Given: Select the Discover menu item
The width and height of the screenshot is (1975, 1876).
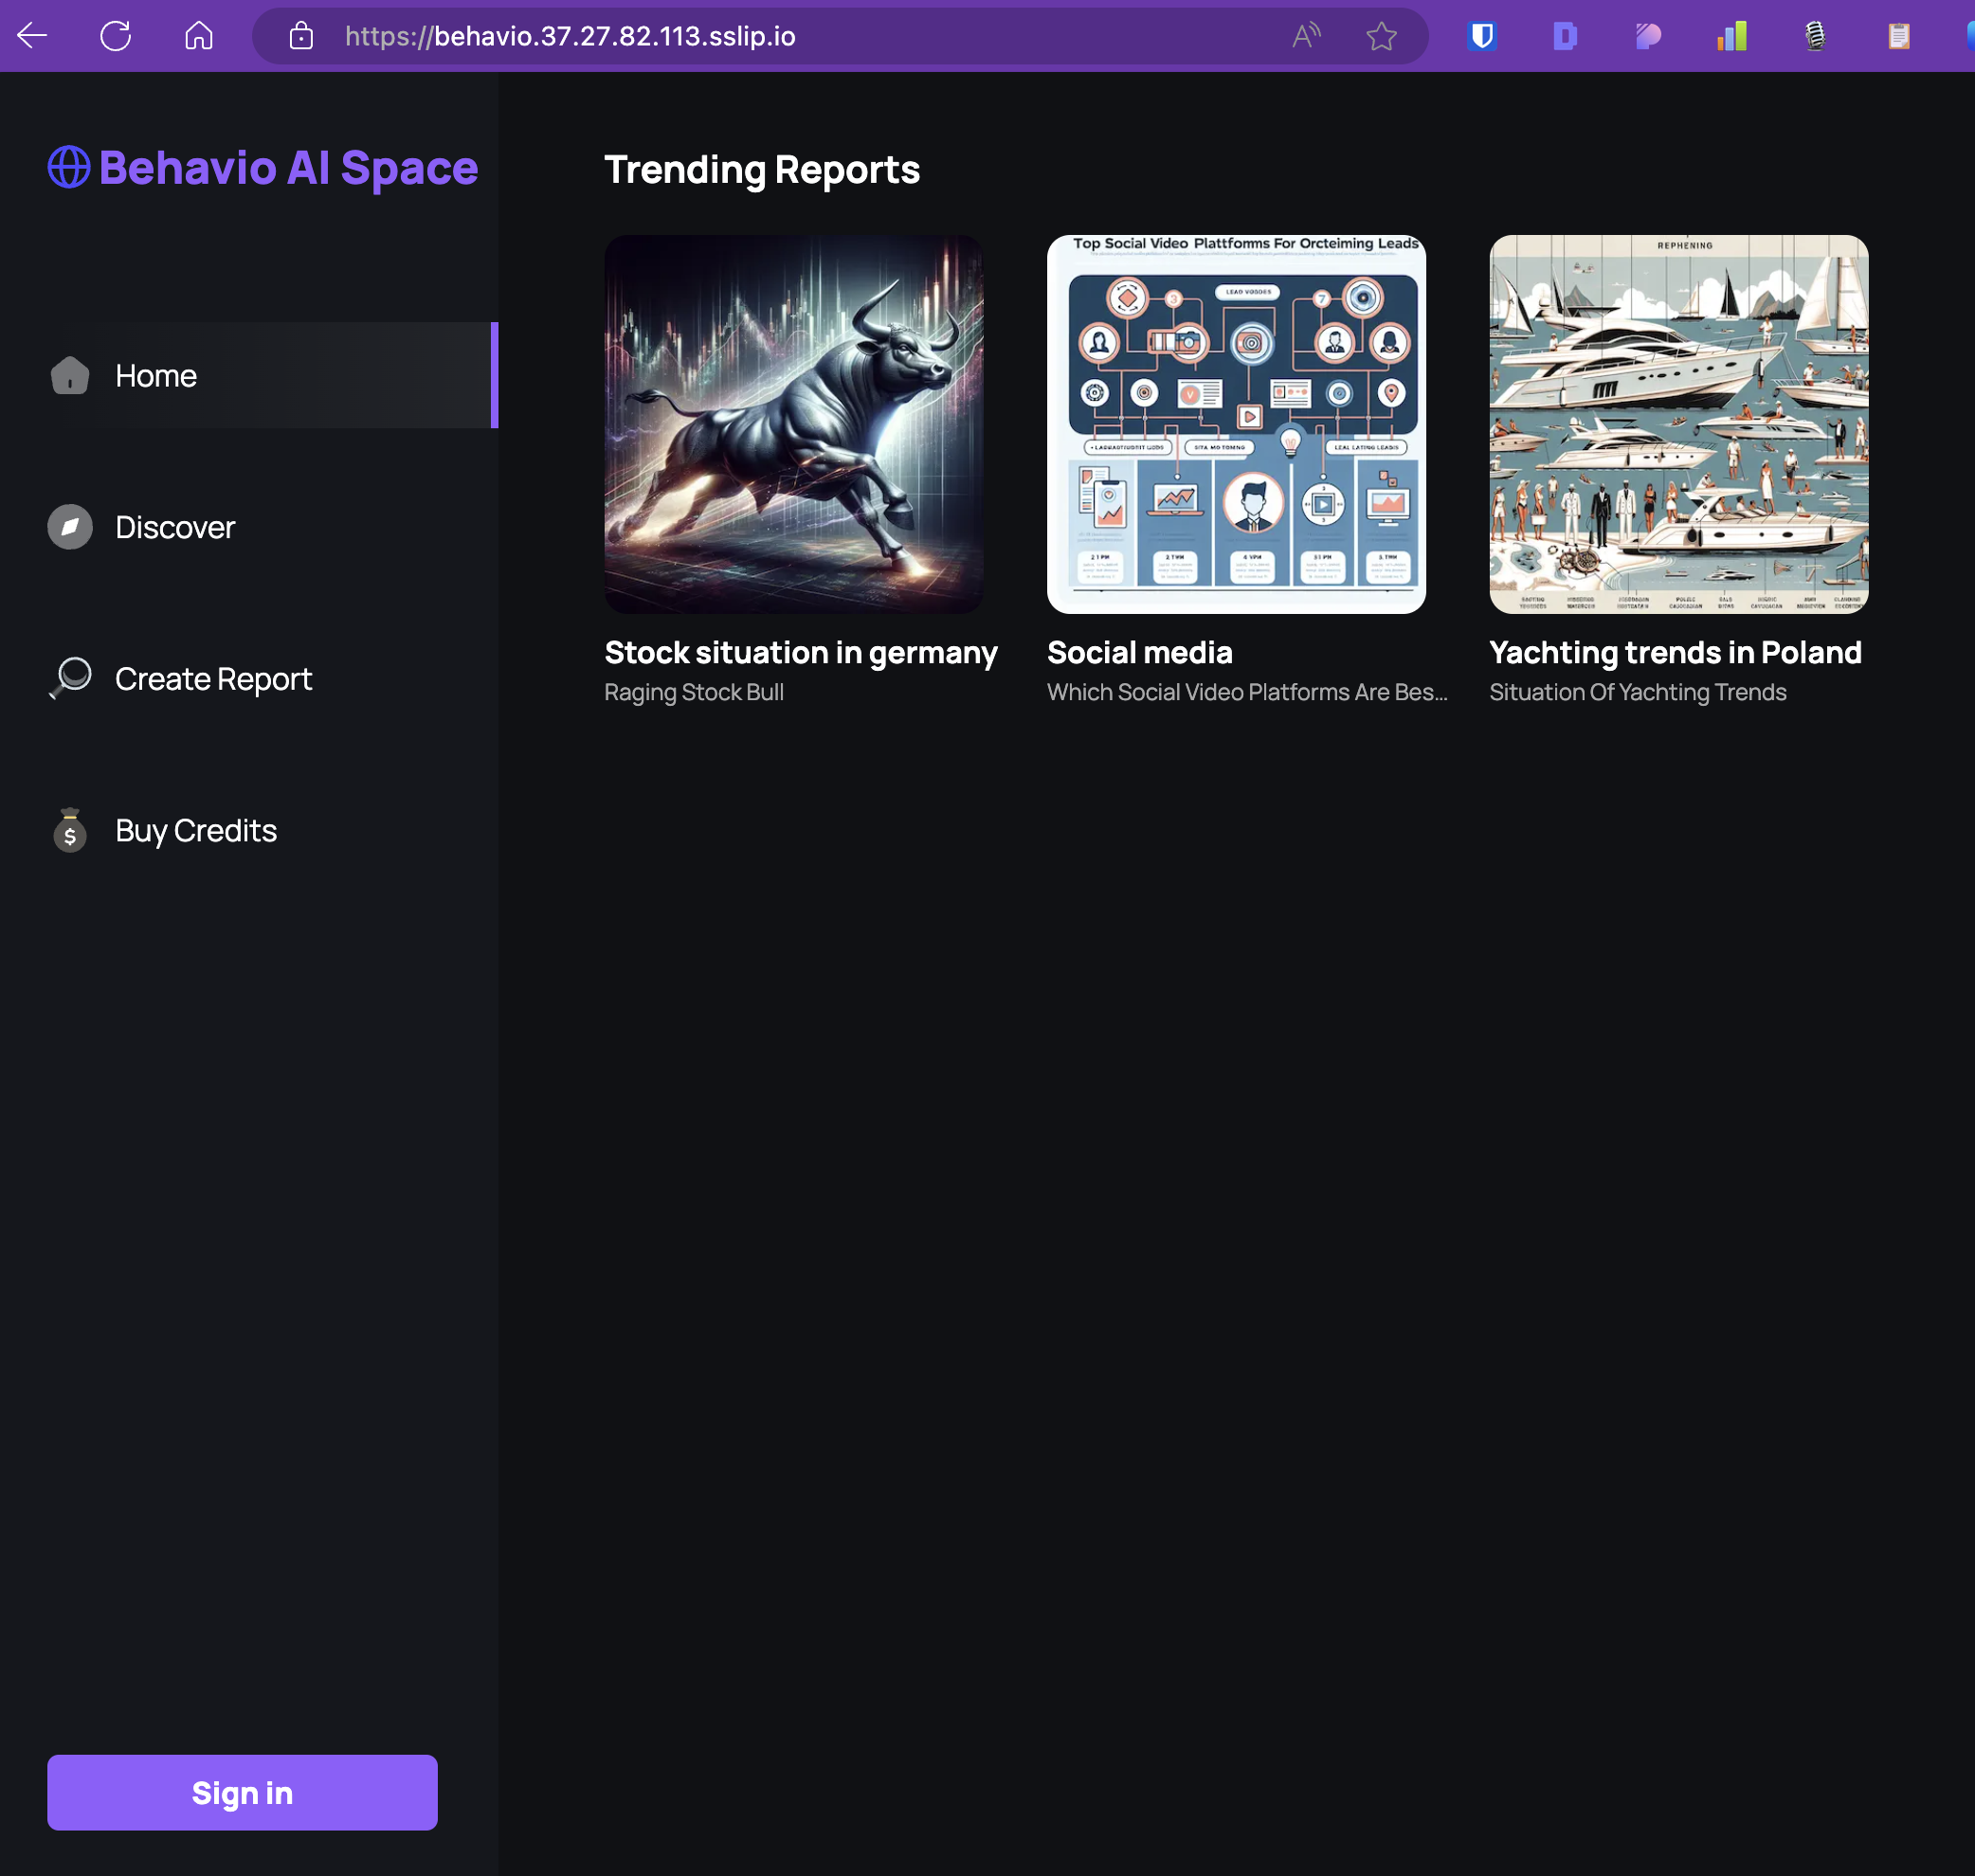Looking at the screenshot, I should (175, 527).
